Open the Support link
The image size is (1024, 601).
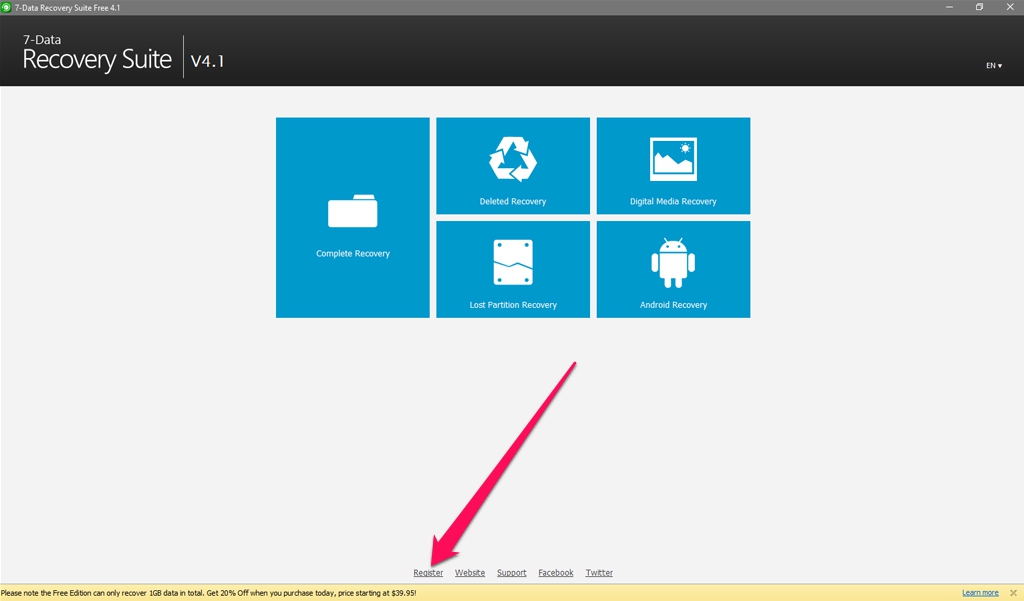tap(511, 573)
